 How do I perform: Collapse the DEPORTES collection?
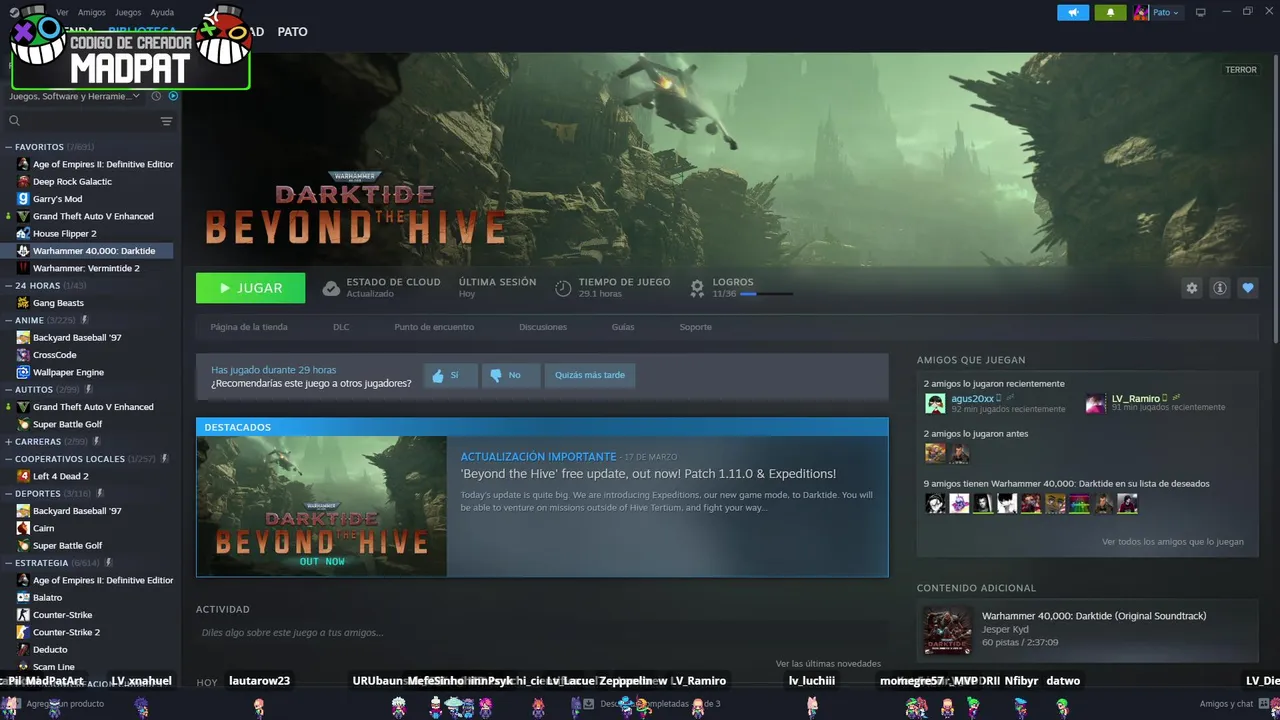tap(9, 493)
